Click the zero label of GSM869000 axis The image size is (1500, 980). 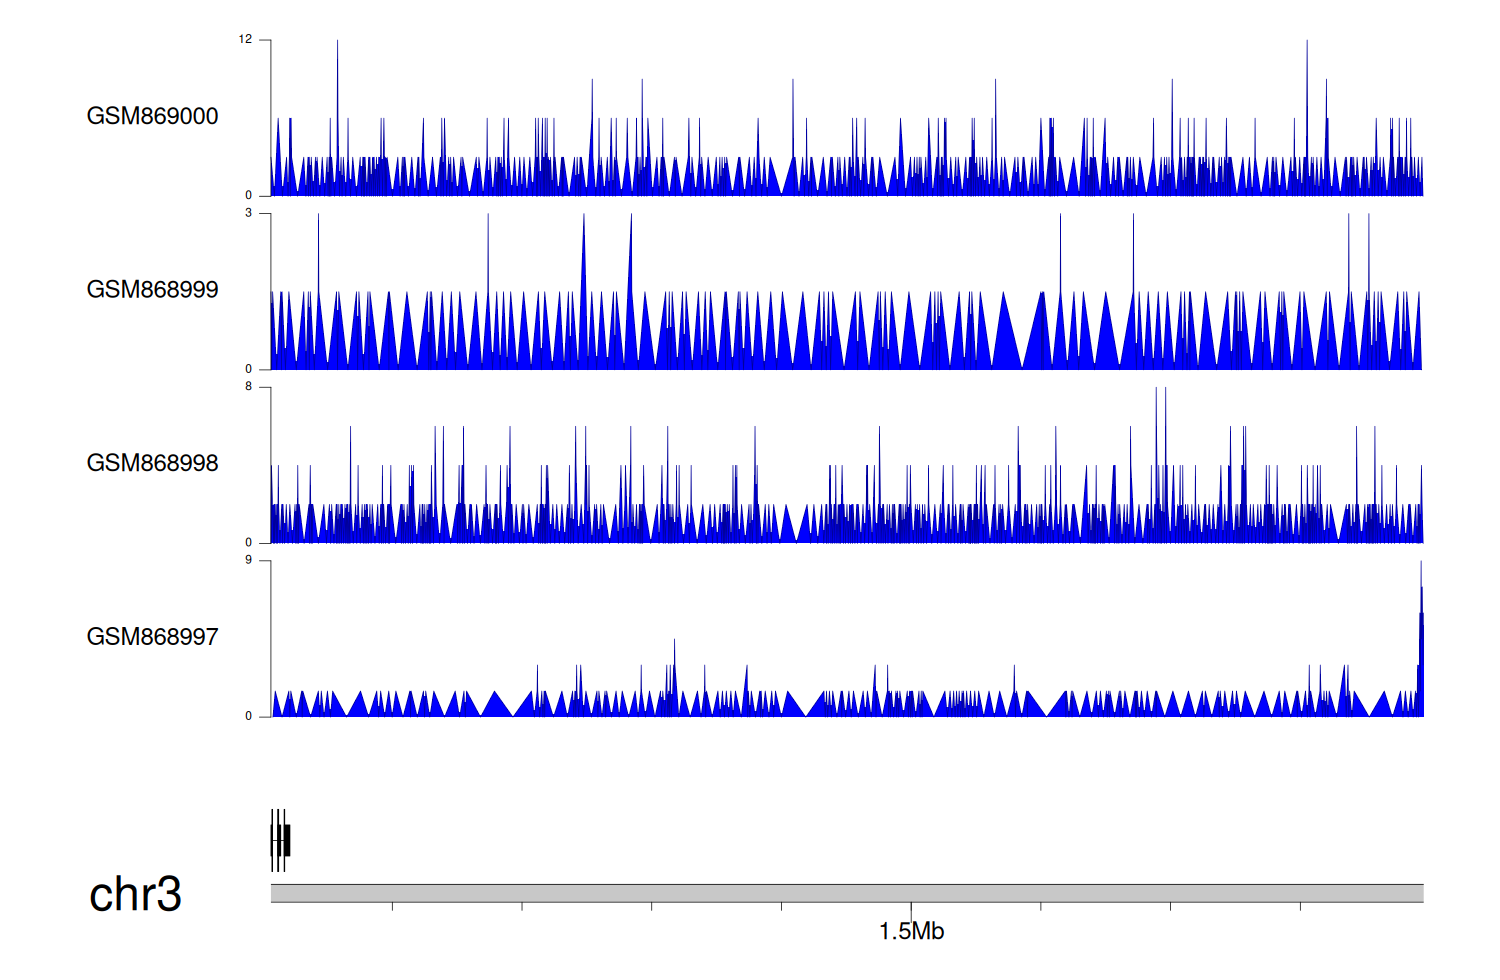click(x=249, y=196)
